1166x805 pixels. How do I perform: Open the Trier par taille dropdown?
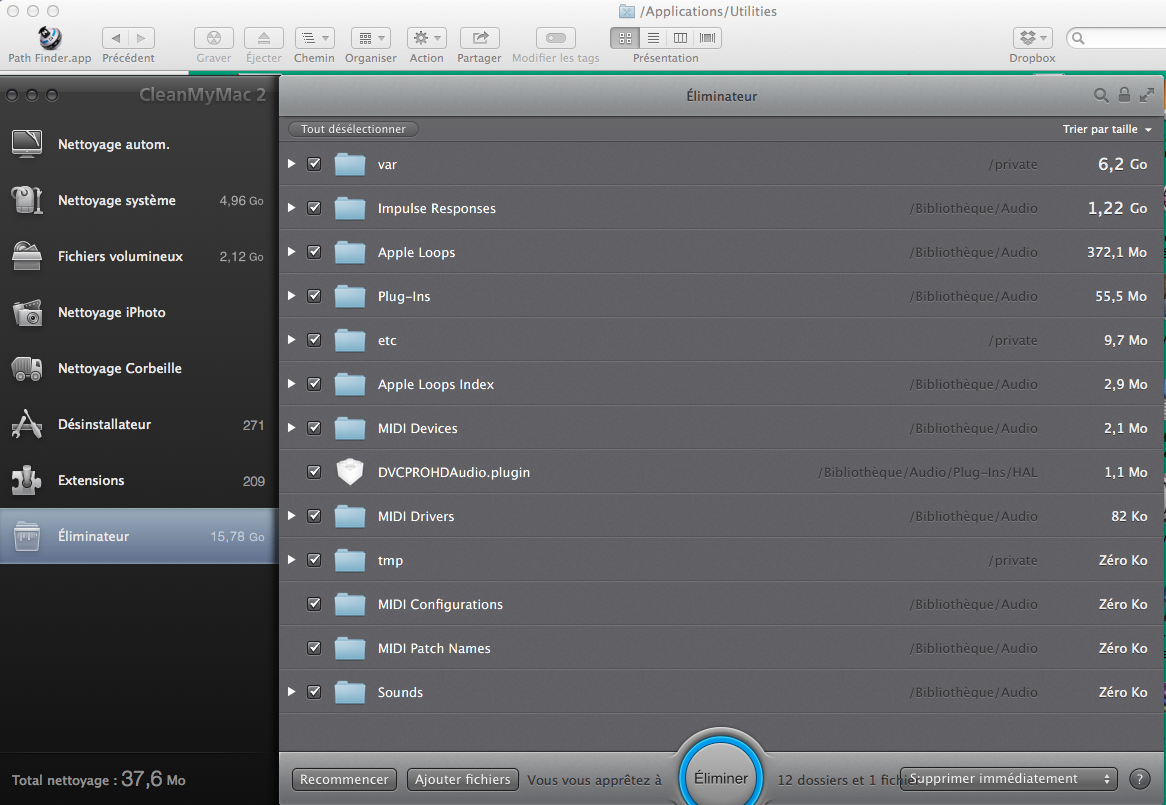click(1107, 130)
